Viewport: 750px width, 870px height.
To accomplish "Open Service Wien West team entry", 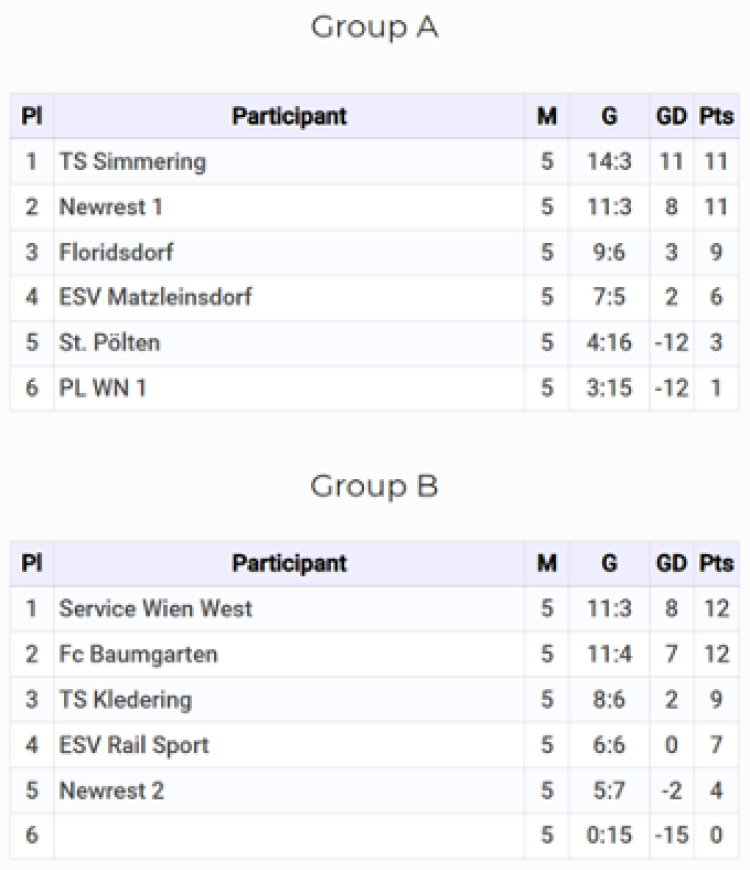I will 155,609.
